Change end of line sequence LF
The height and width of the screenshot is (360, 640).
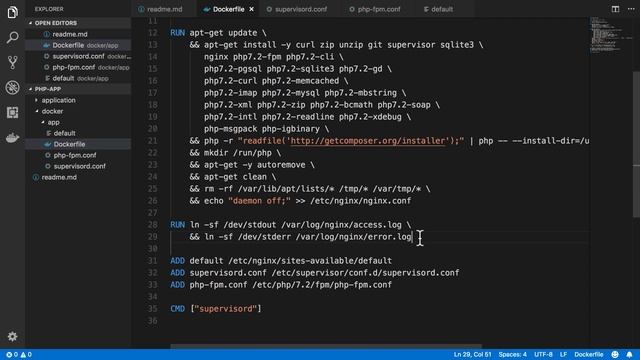click(x=563, y=355)
